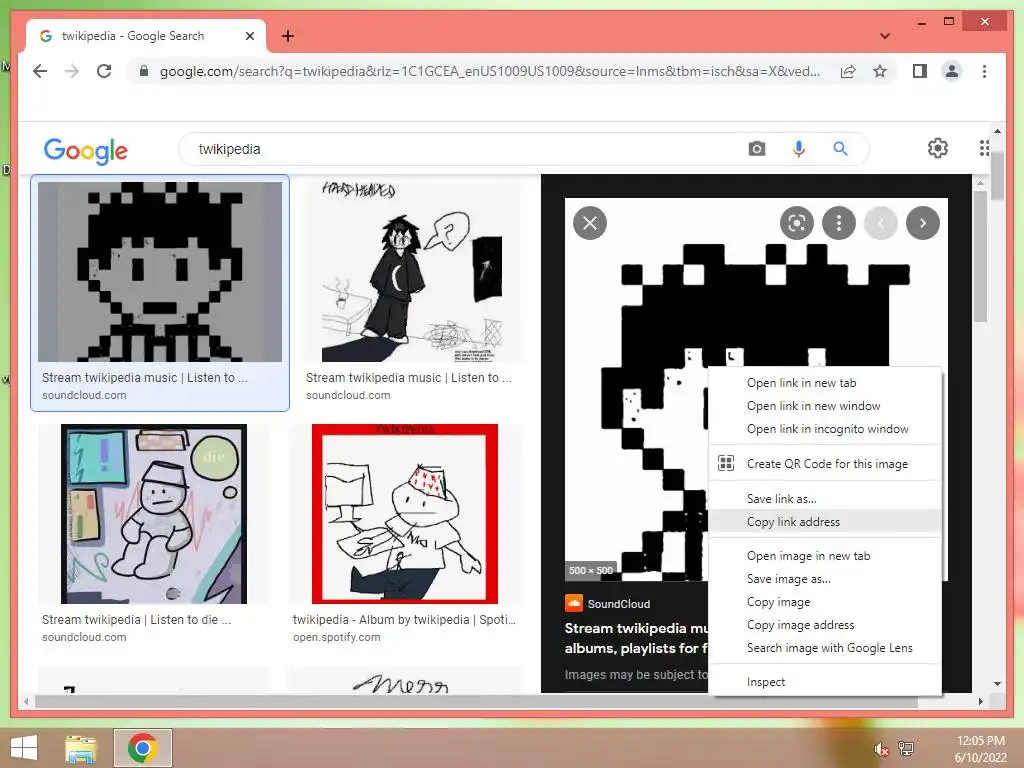Open preview panel three-dot options

coord(839,223)
